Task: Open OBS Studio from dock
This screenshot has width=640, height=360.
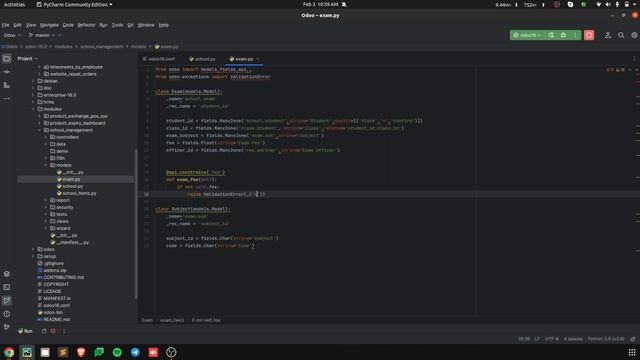Action: [x=171, y=352]
